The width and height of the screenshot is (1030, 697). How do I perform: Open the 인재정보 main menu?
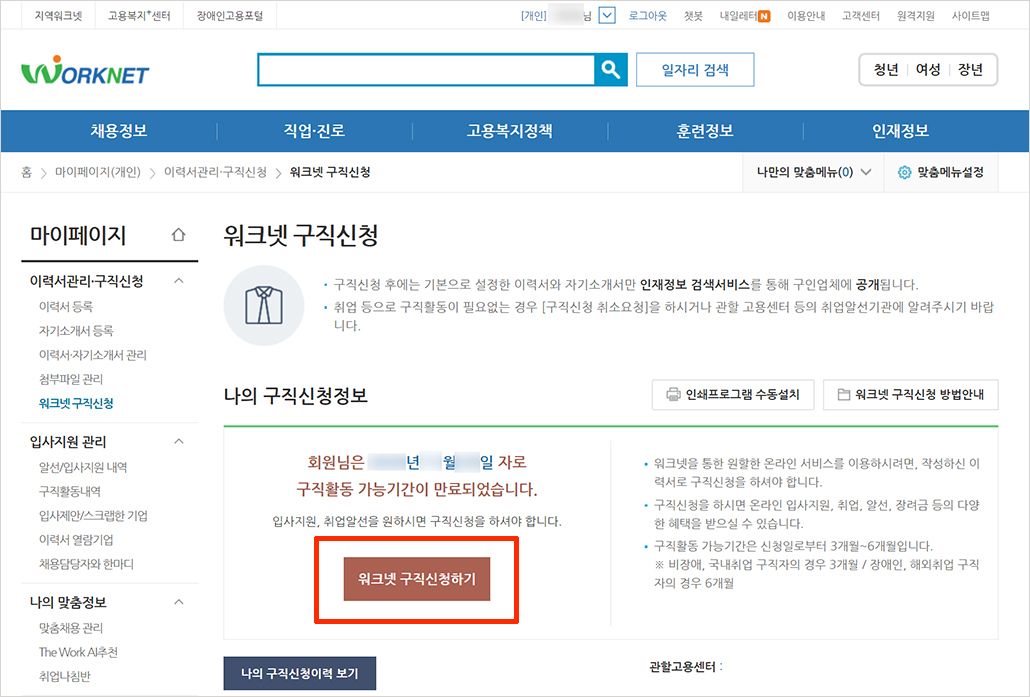coord(901,131)
